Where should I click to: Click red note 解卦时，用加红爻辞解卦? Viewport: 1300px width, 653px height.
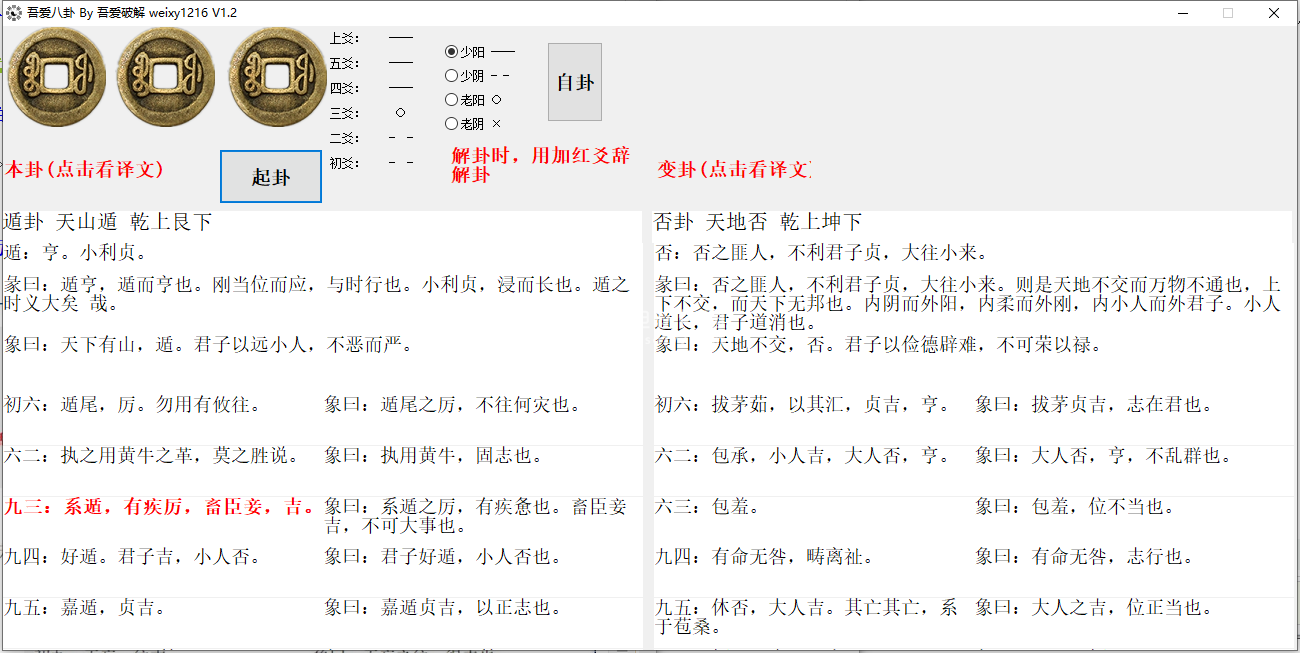point(541,165)
